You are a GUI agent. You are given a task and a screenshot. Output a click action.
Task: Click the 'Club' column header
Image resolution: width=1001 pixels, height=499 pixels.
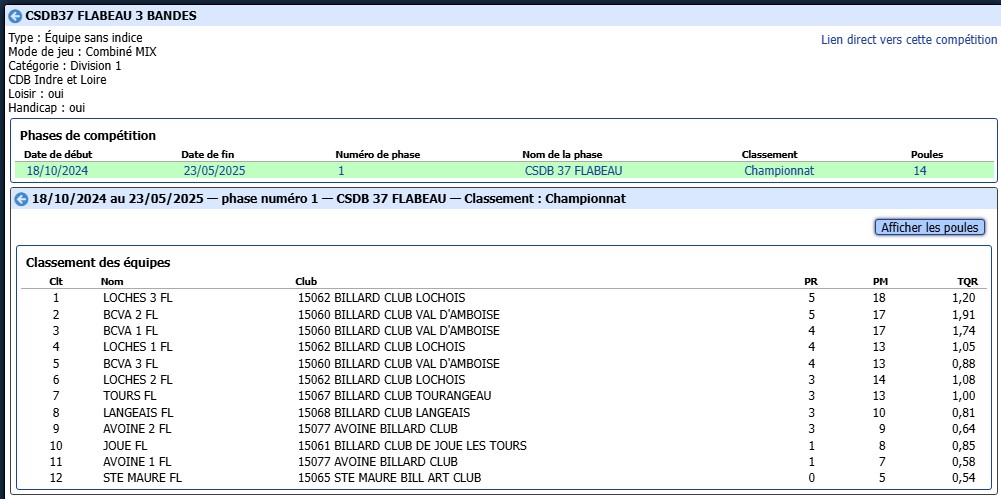(306, 281)
